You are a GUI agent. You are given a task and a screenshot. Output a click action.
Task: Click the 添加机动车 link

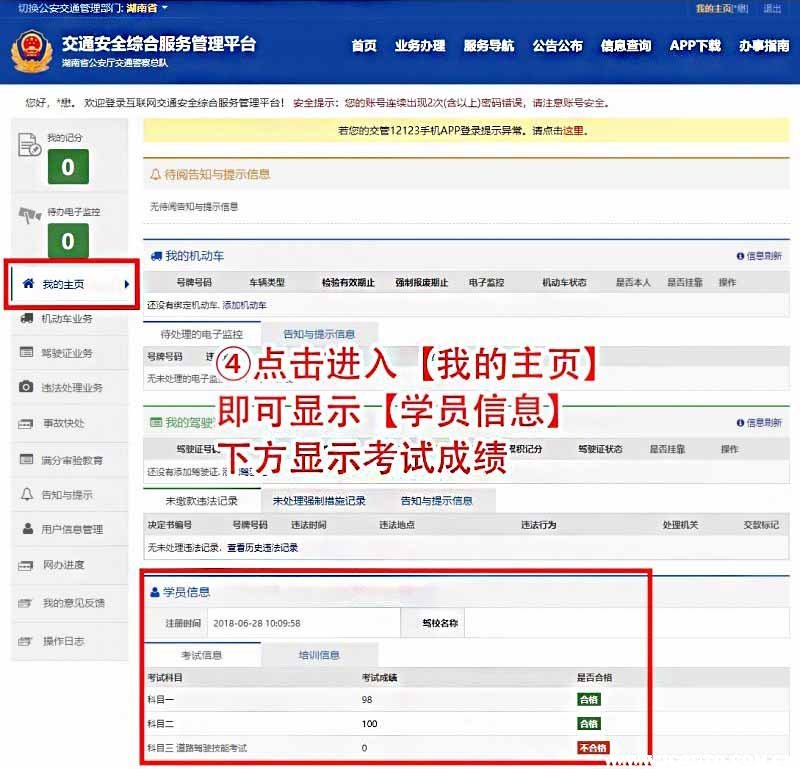click(x=244, y=304)
